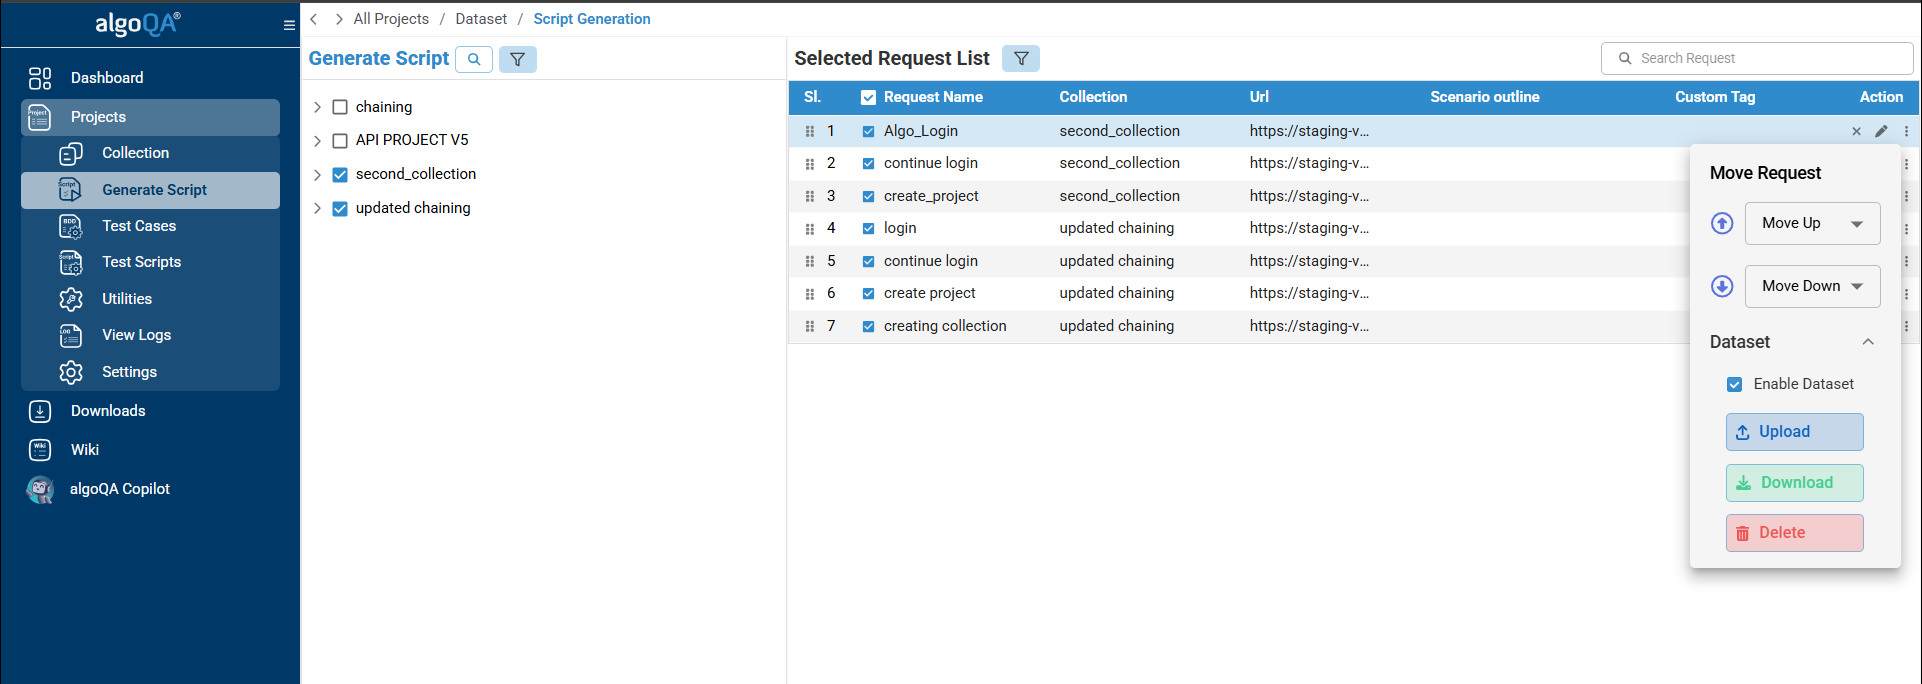Screen dimensions: 1922x684
Task: Go to All Projects breadcrumb link
Action: point(391,19)
